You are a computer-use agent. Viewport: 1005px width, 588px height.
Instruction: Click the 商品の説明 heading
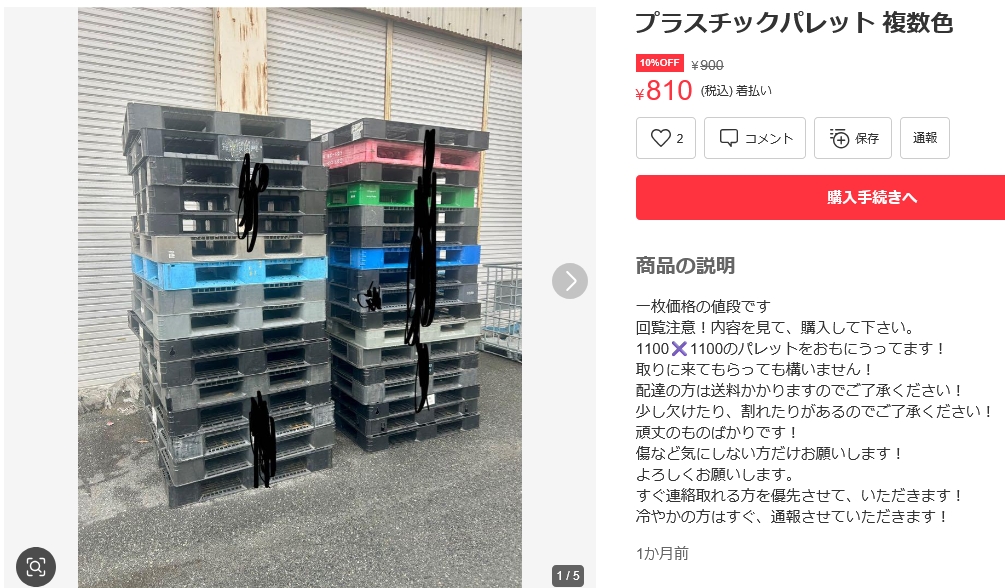tap(685, 265)
